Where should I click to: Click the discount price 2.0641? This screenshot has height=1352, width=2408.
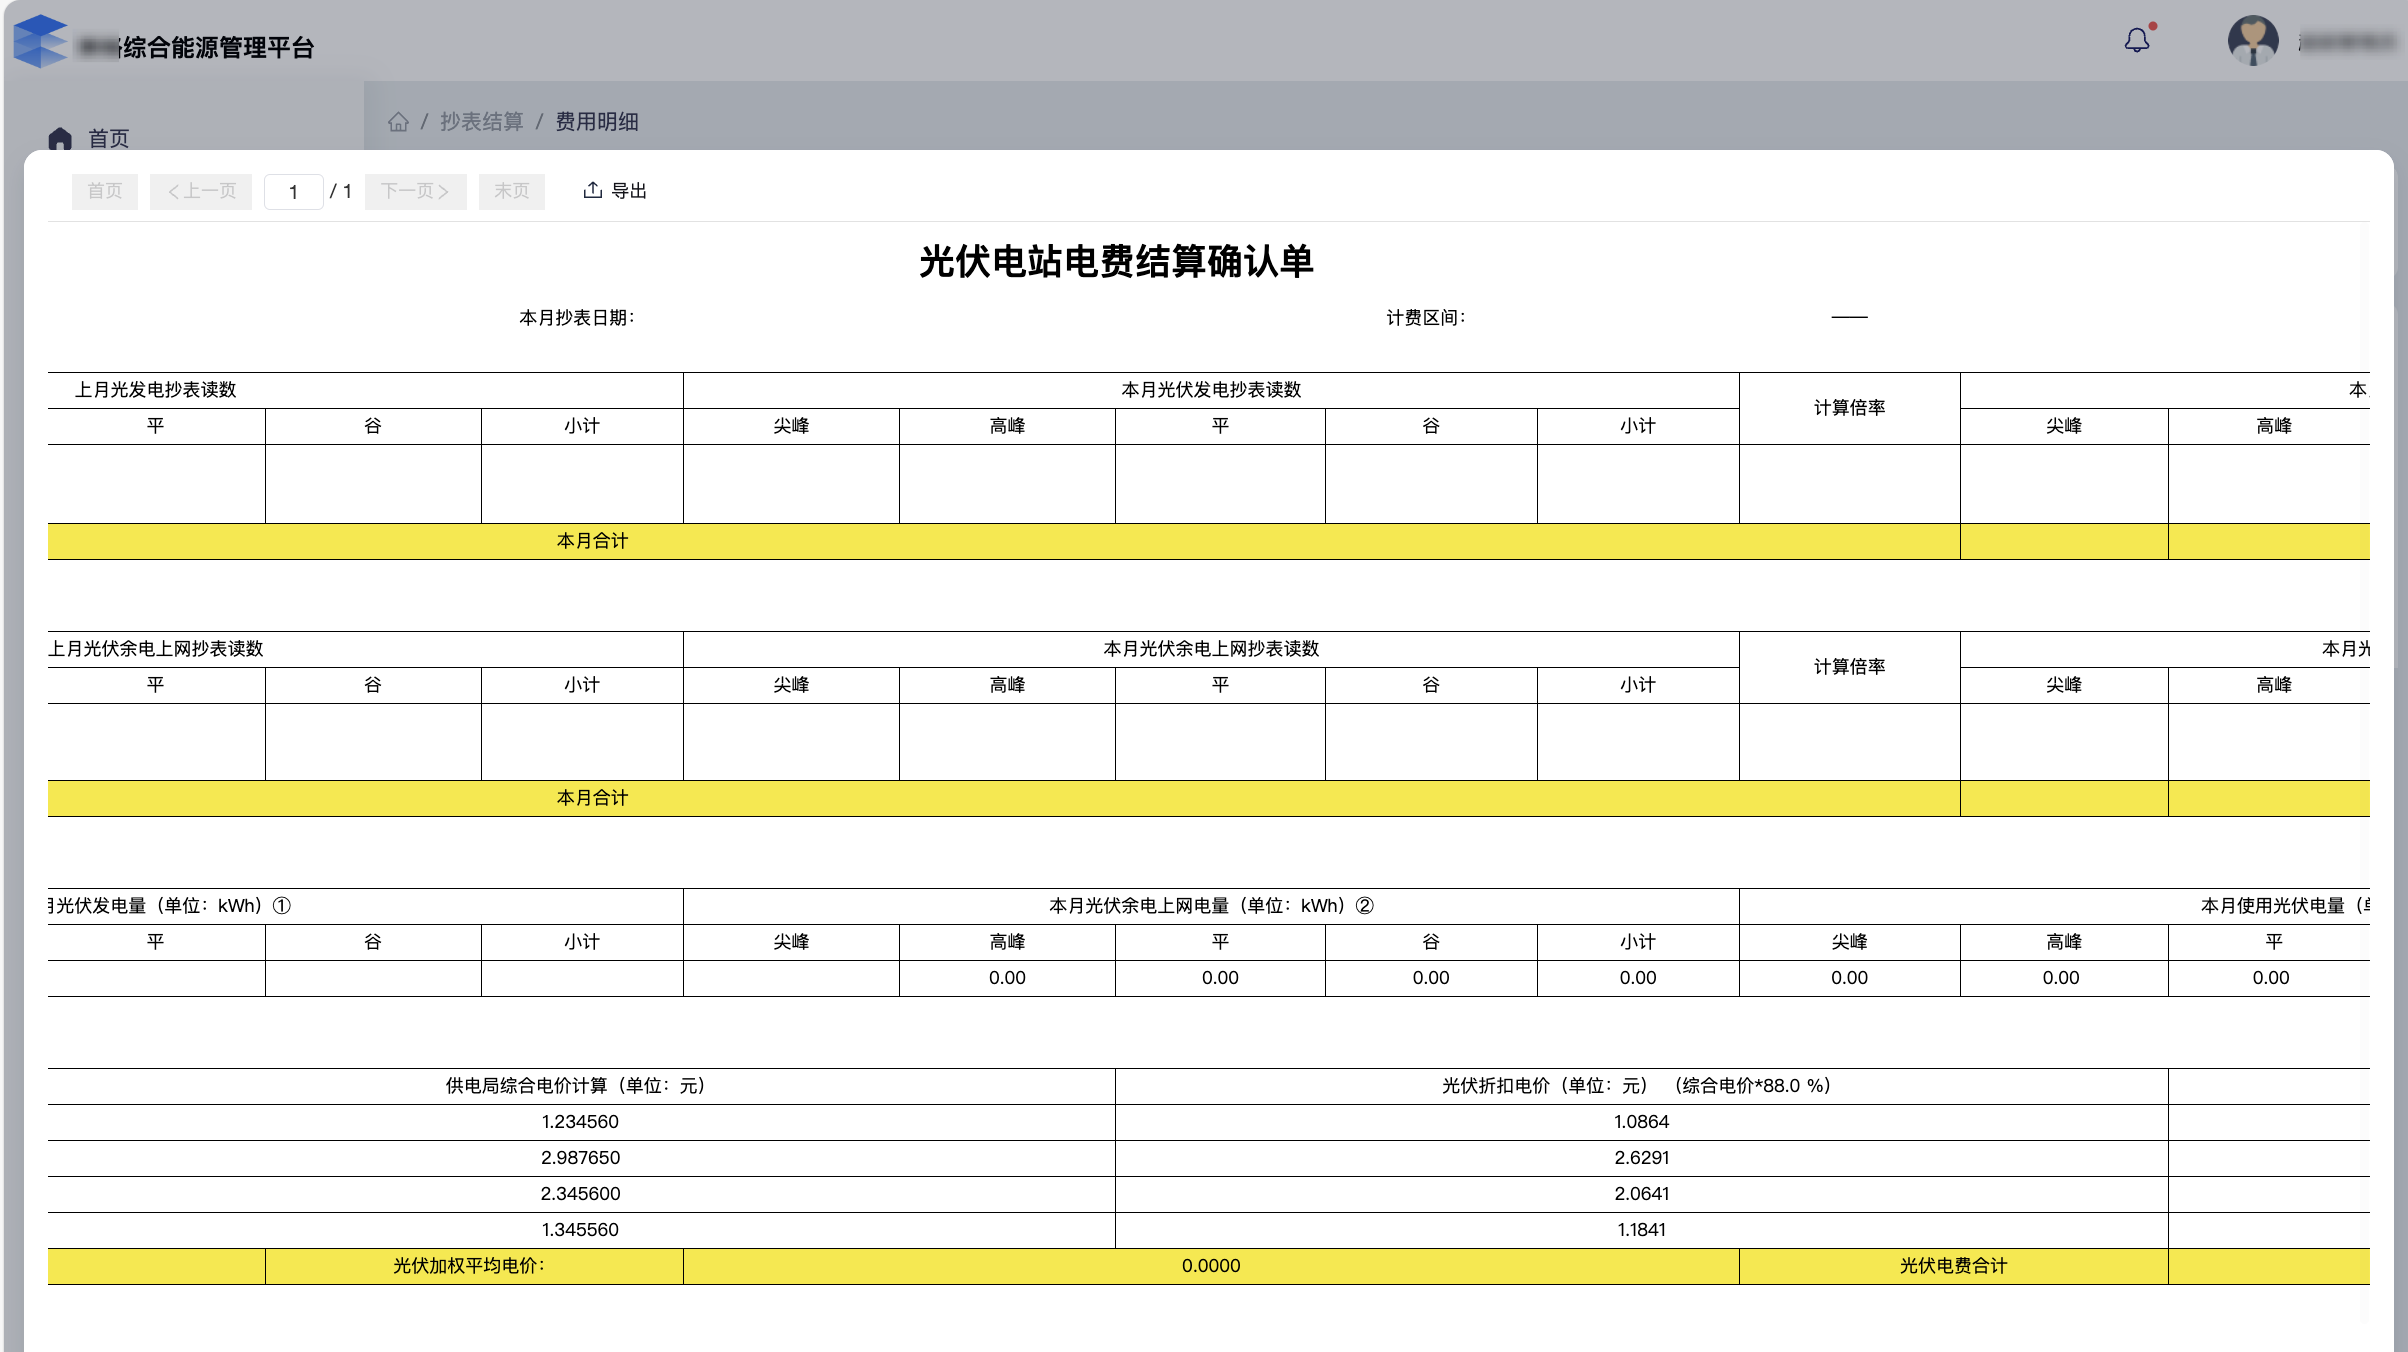coord(1641,1194)
